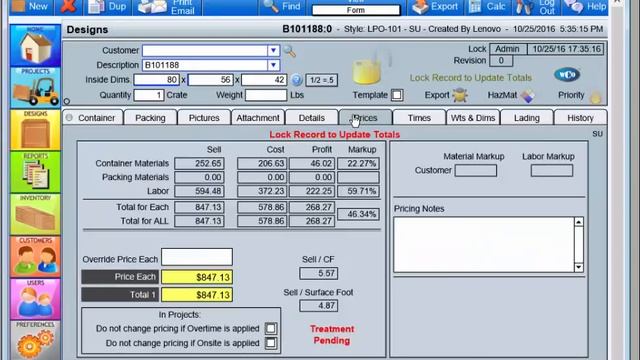Switch to the History tab
The width and height of the screenshot is (640, 360).
tap(580, 118)
